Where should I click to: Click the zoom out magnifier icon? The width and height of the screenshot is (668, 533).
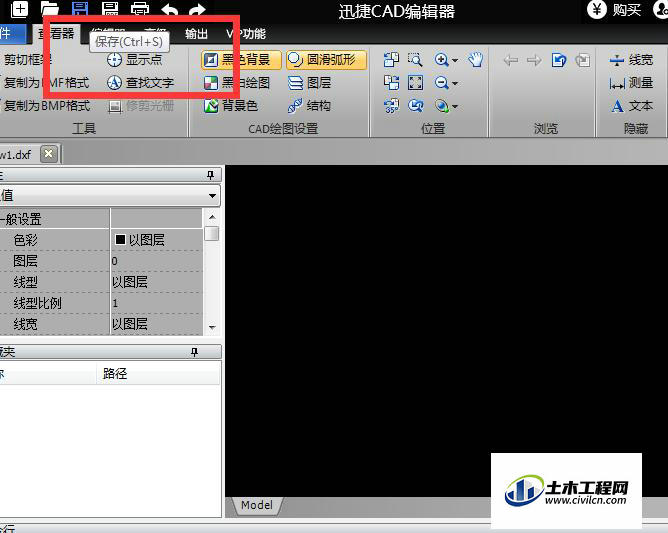(x=441, y=83)
